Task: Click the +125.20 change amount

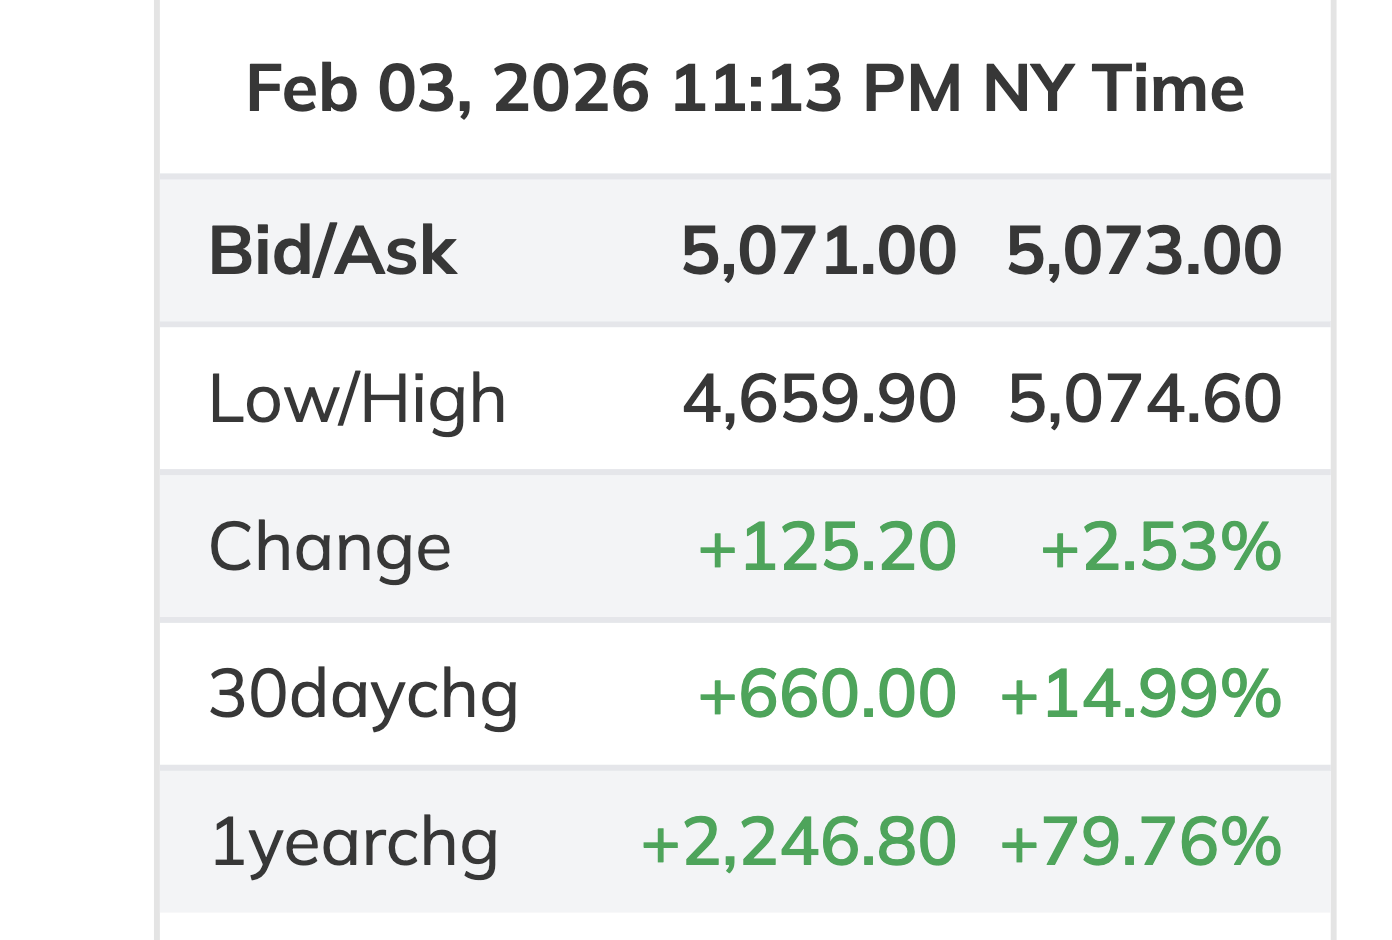Action: (x=826, y=547)
